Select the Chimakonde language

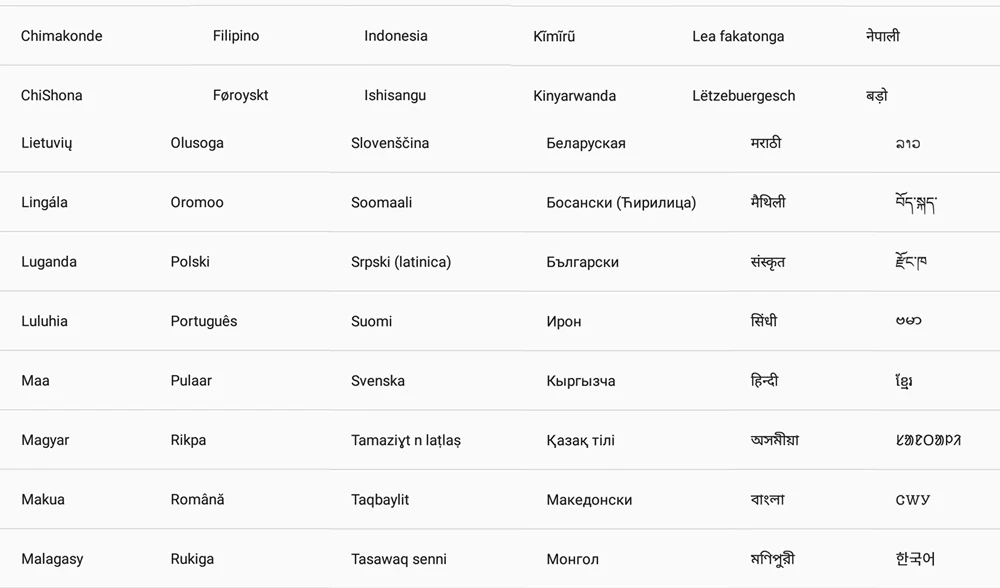61,35
